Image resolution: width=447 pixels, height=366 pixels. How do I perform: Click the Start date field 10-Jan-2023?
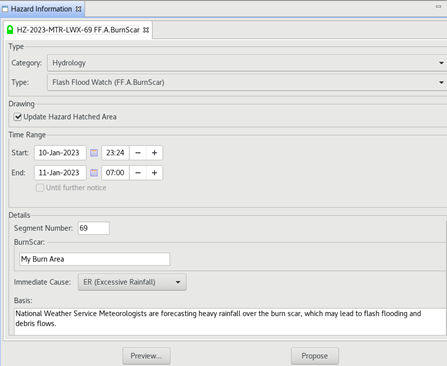point(60,153)
